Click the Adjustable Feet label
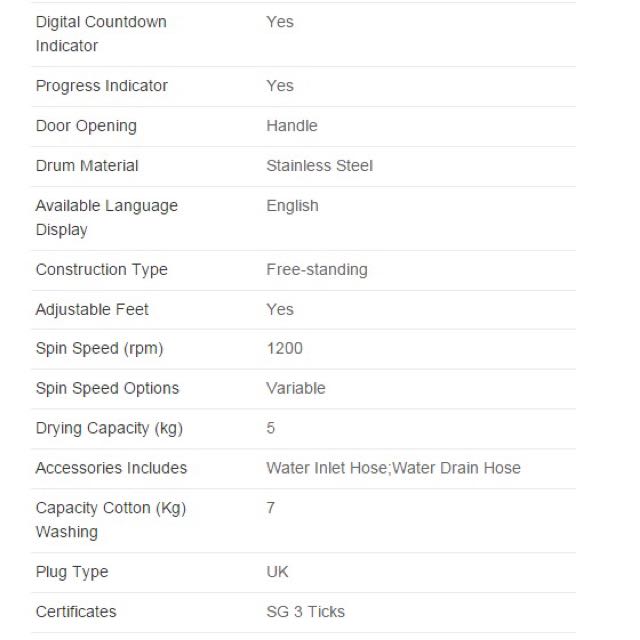The image size is (640, 640). [x=92, y=309]
